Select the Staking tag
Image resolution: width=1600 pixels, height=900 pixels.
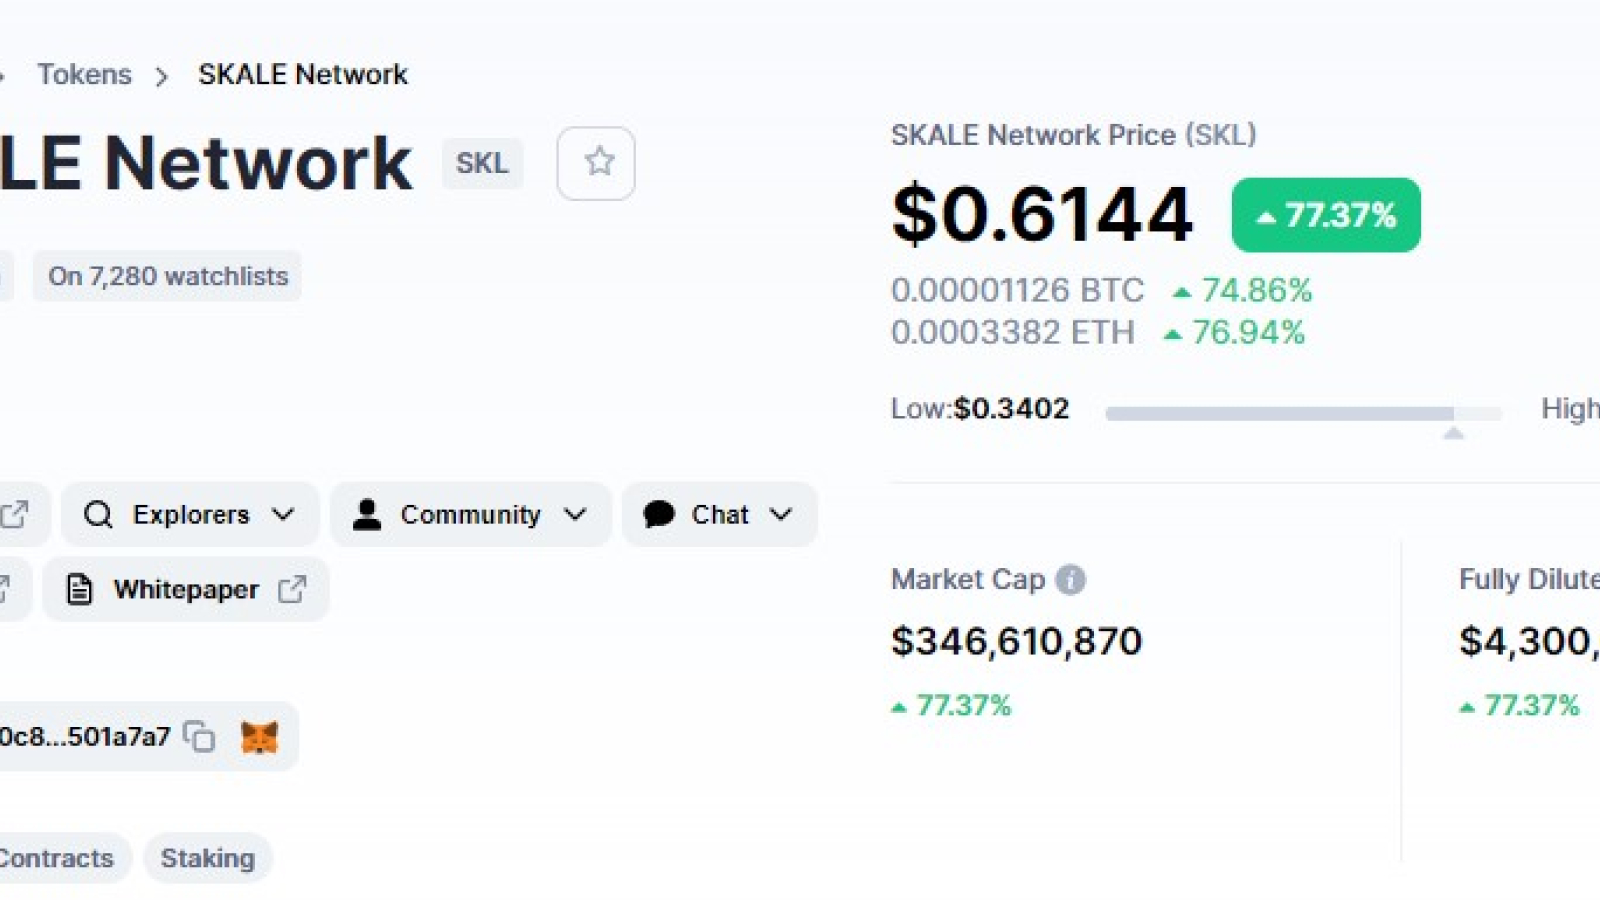[x=208, y=858]
